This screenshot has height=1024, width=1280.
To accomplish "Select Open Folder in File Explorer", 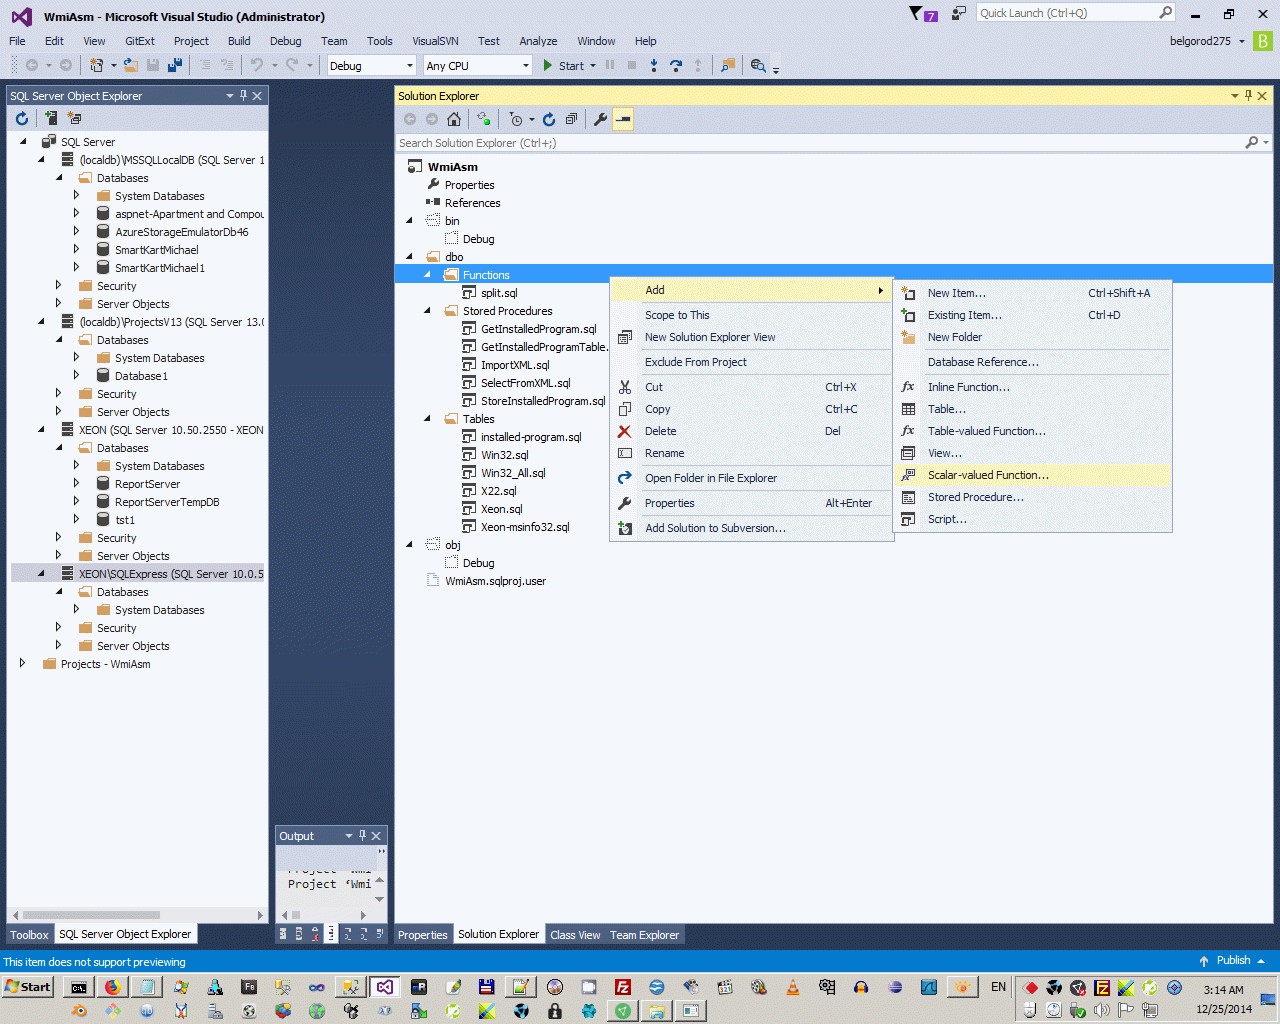I will point(751,478).
